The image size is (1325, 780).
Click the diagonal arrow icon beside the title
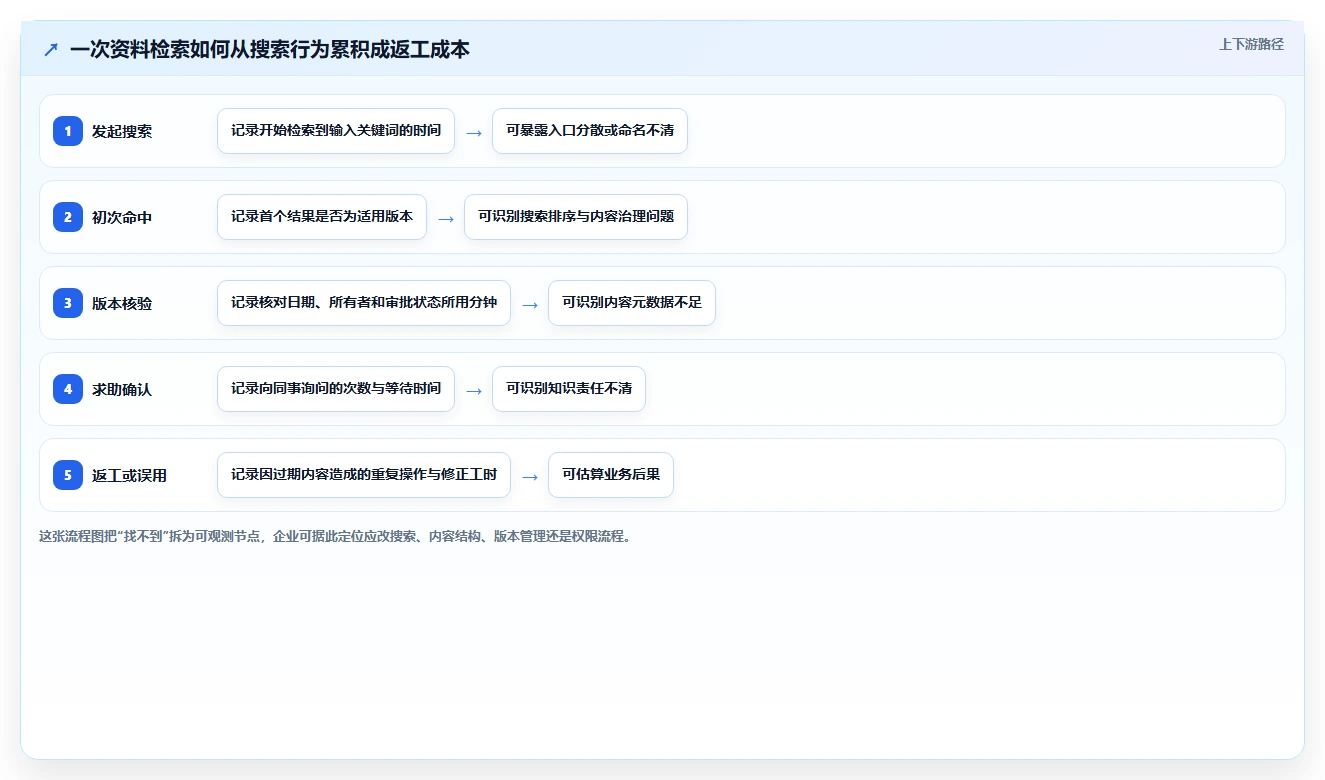point(51,49)
